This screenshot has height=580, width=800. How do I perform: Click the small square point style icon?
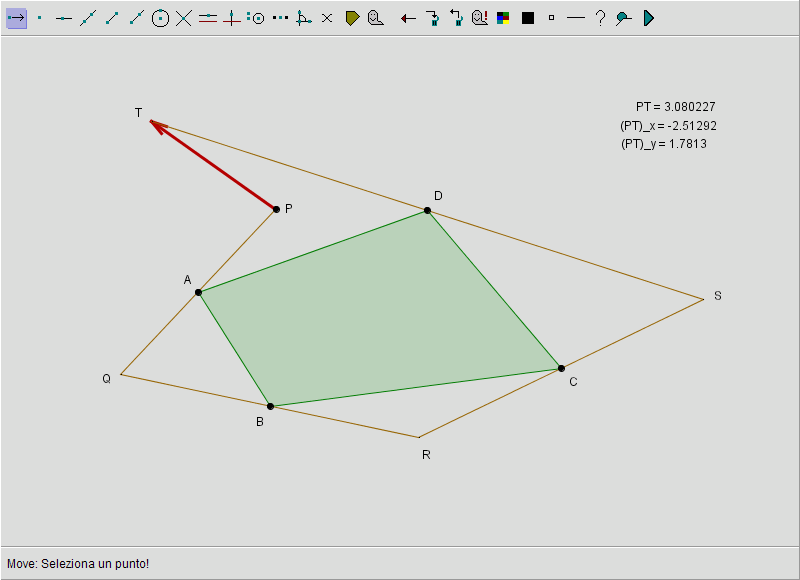(x=552, y=18)
